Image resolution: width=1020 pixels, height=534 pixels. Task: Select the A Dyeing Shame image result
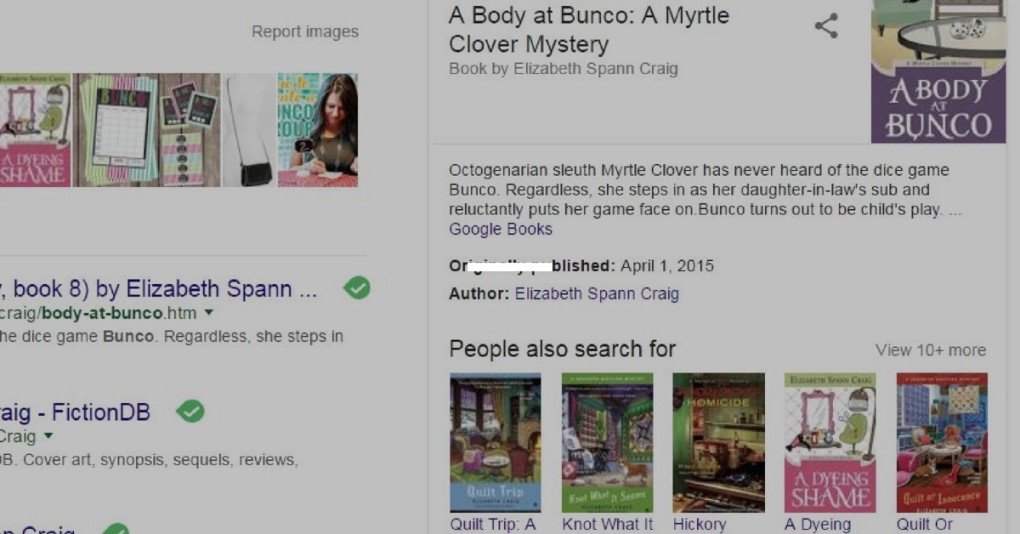(35, 130)
